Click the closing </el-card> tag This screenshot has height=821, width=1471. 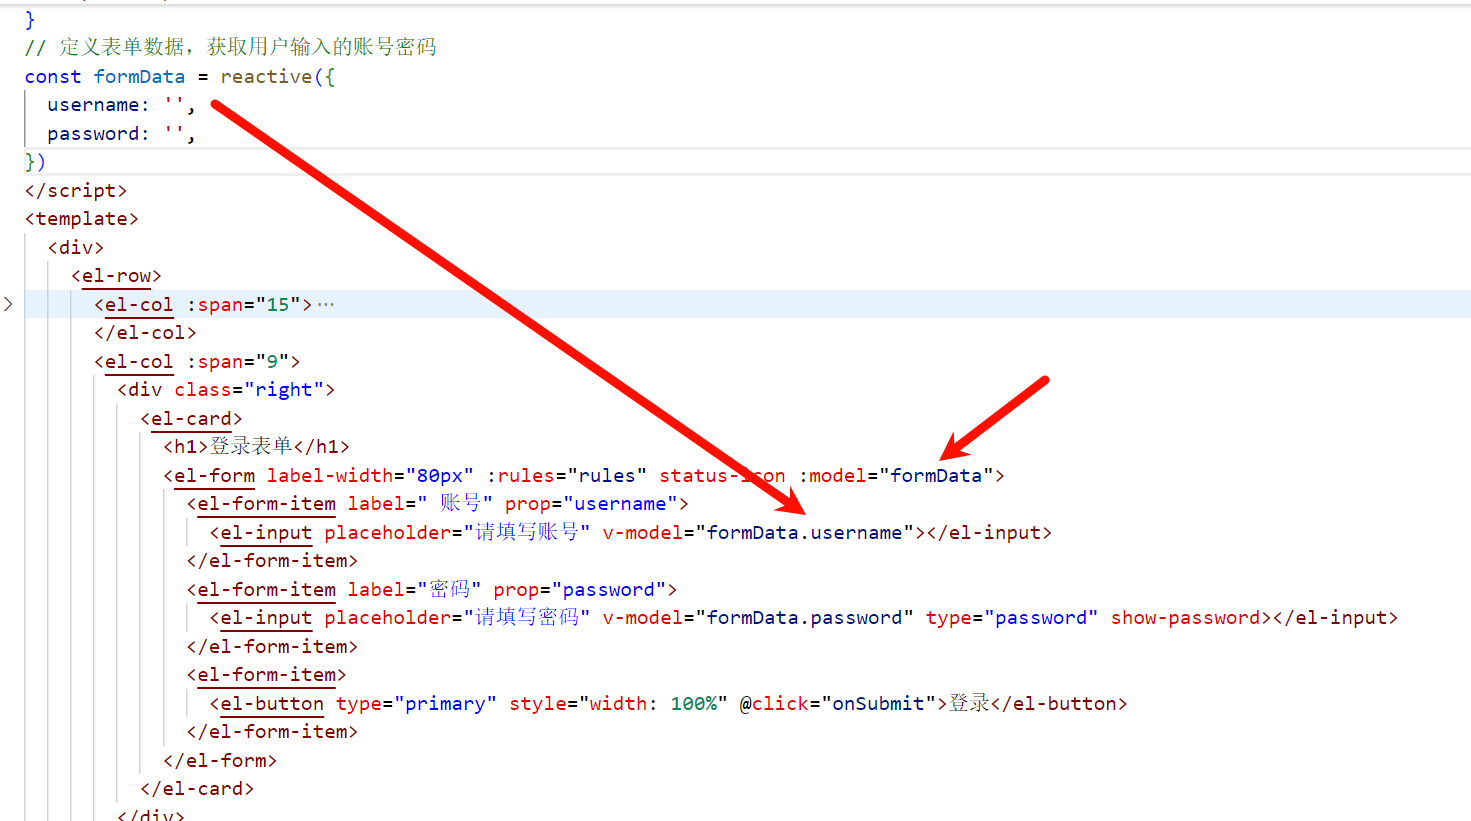point(197,788)
